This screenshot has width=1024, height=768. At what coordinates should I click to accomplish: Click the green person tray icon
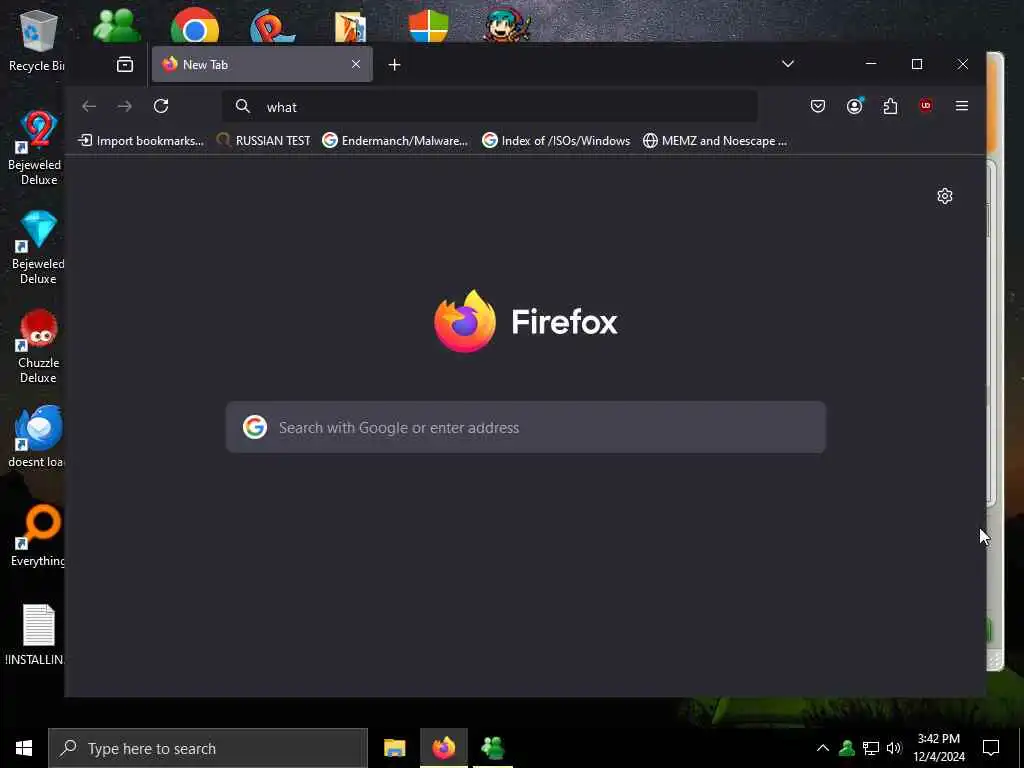(x=847, y=748)
